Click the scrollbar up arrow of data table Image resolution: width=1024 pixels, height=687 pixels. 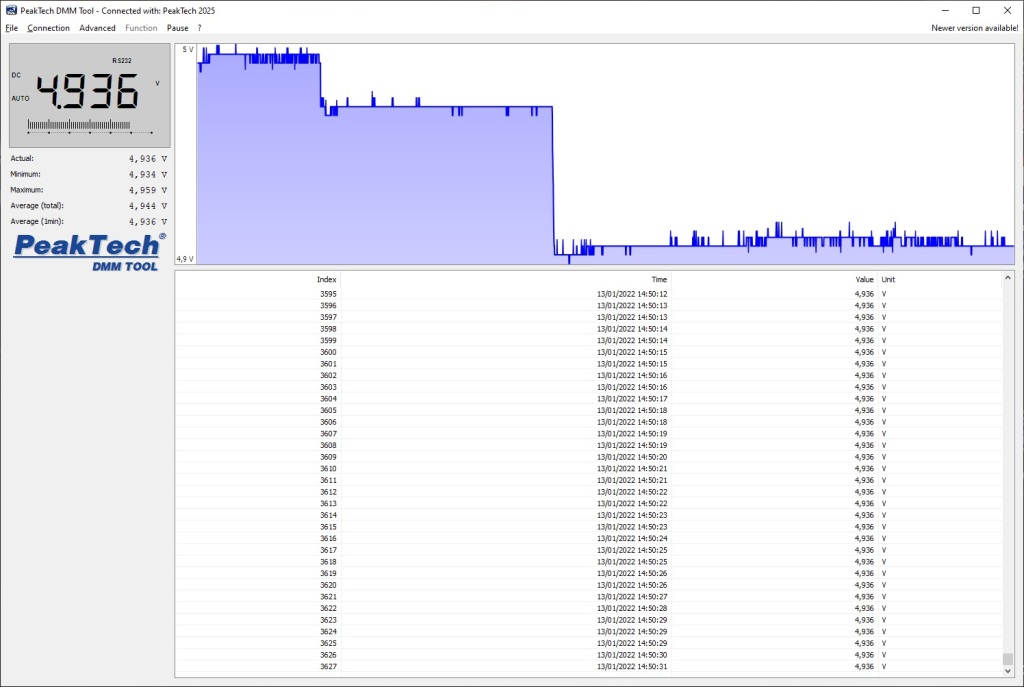coord(1008,278)
